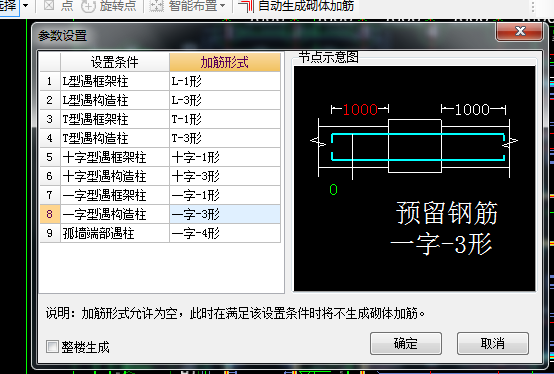Click the 取消 button
554x374 pixels.
click(493, 343)
